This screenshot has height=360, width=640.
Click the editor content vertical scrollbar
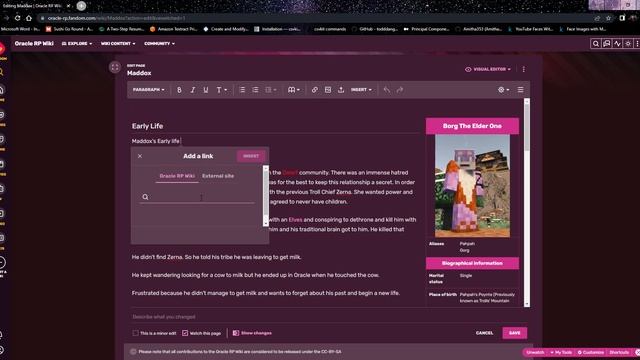click(527, 202)
